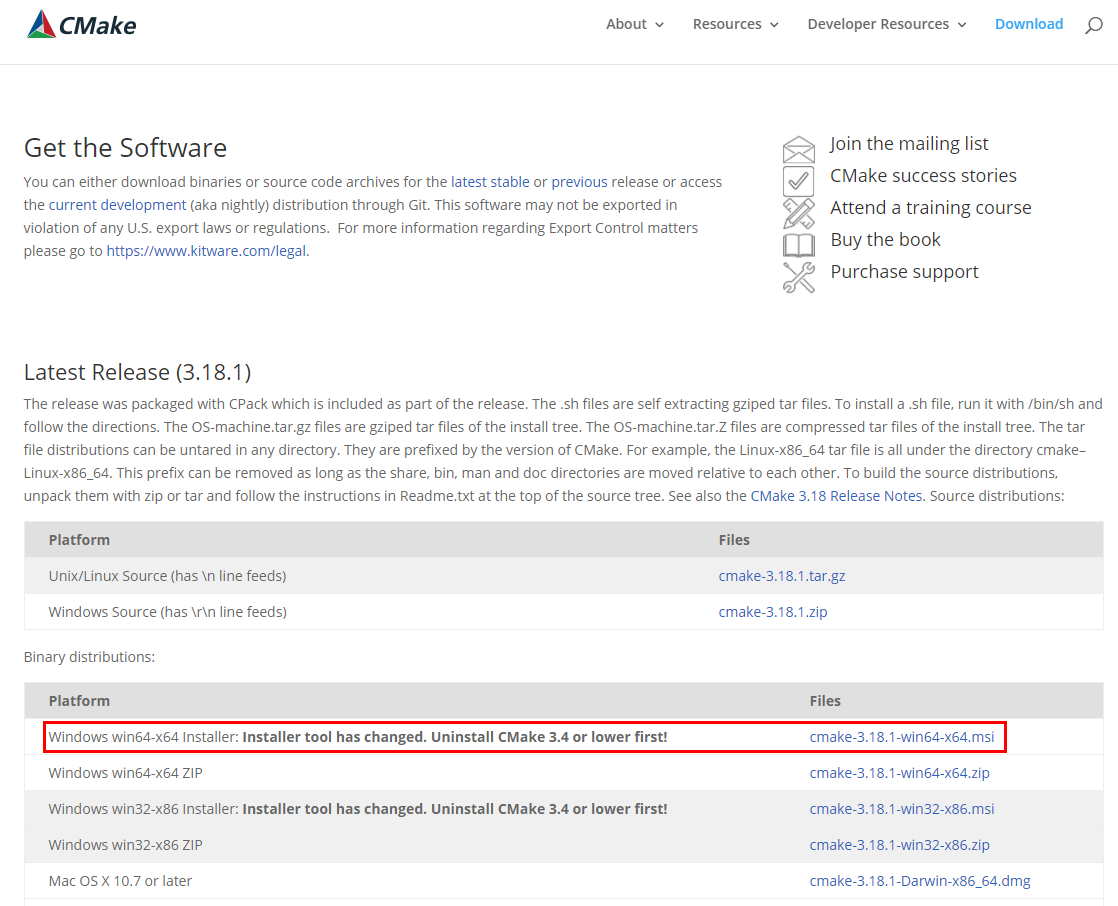
Task: Click 'Buy the book'
Action: point(886,240)
